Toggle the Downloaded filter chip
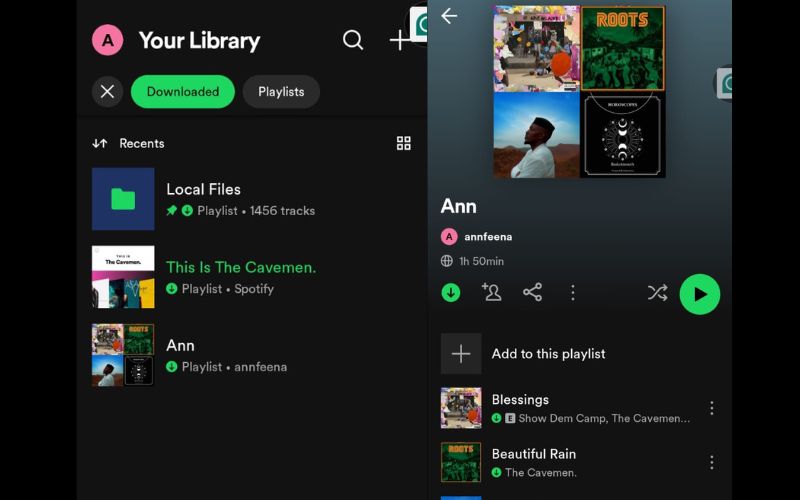800x500 pixels. pos(183,92)
